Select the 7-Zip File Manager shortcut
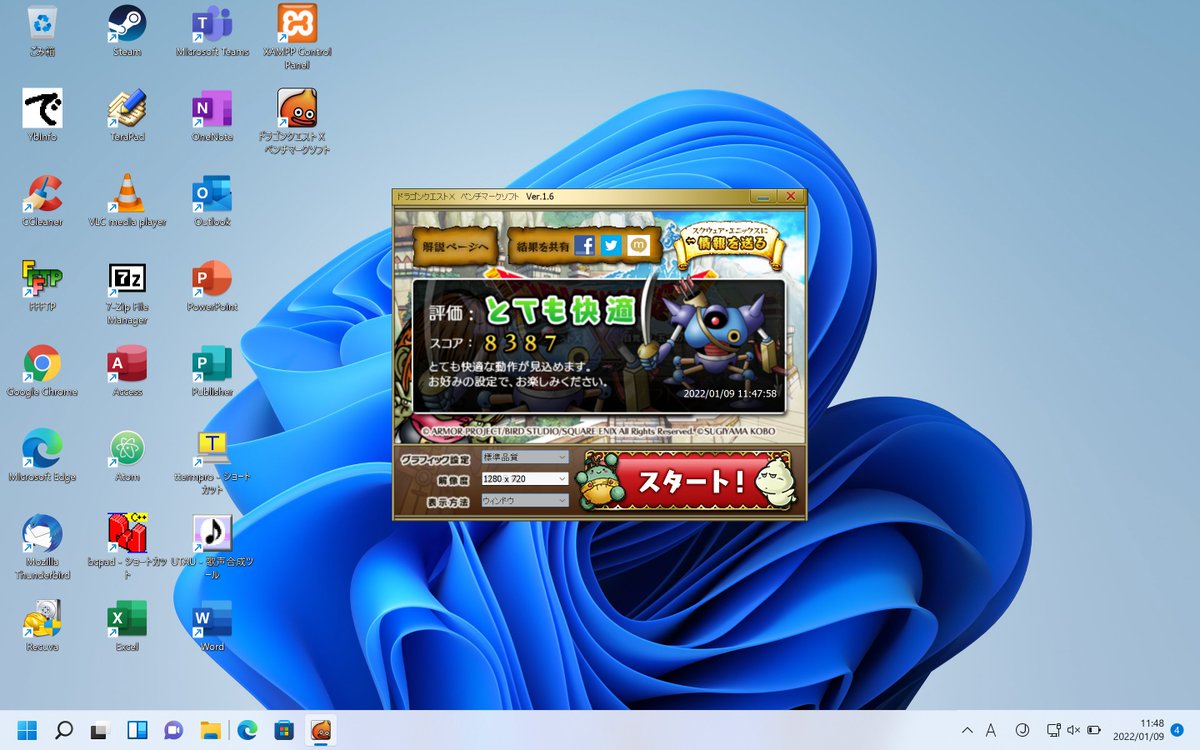The height and width of the screenshot is (750, 1200). 127,292
